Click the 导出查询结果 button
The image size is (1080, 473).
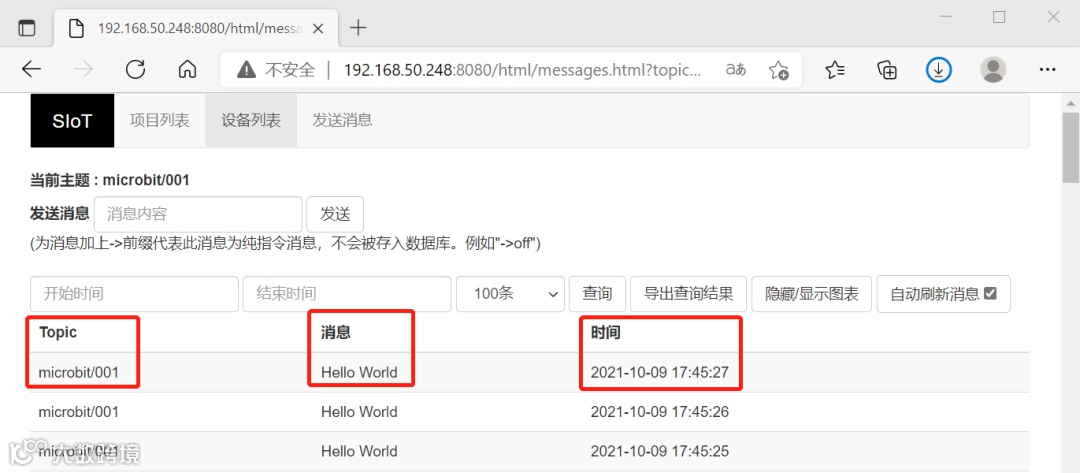pyautogui.click(x=688, y=294)
